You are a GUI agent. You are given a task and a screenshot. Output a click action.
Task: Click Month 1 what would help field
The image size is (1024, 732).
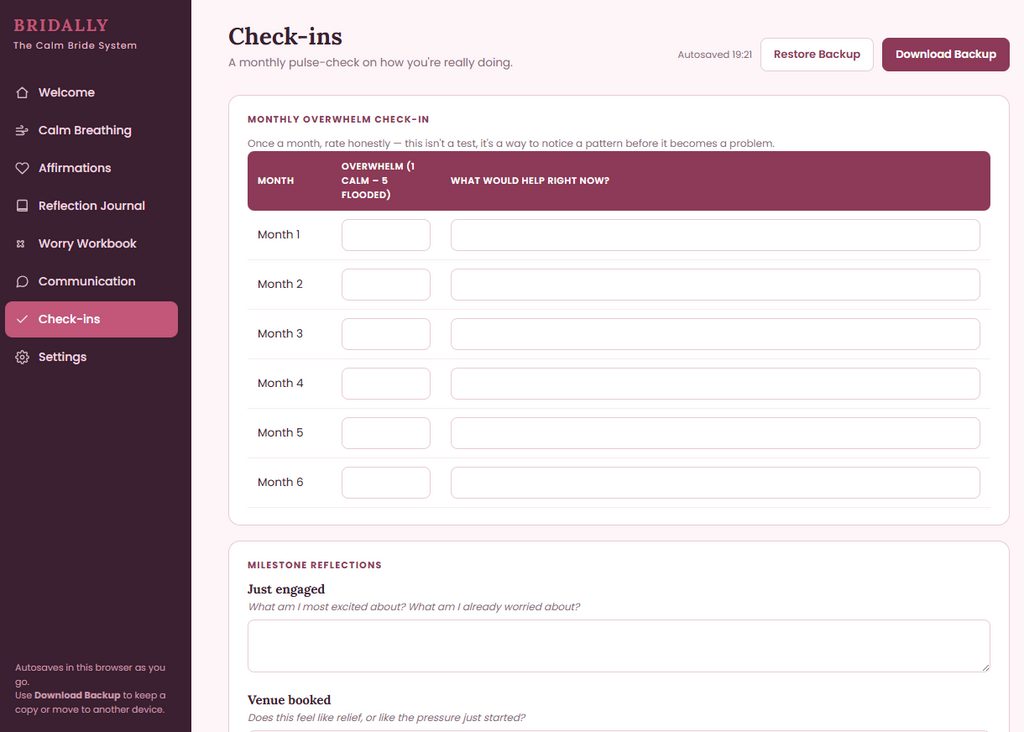point(715,235)
